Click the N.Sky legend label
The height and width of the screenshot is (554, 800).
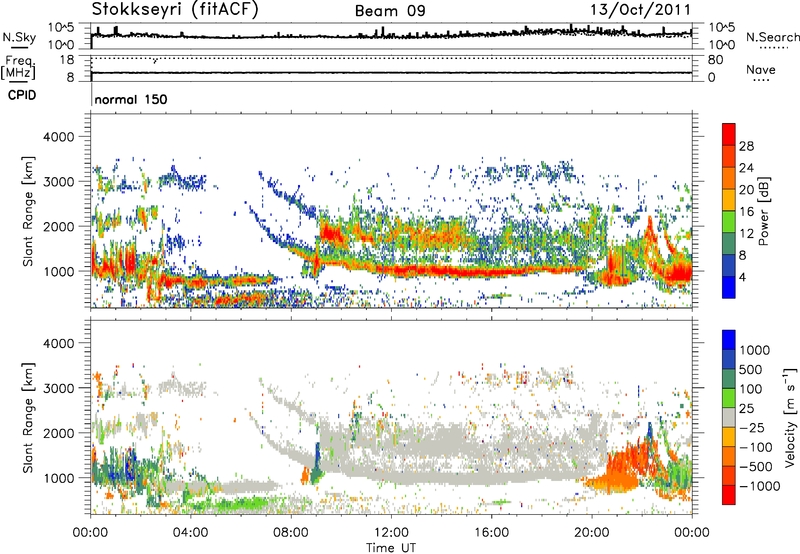point(19,37)
